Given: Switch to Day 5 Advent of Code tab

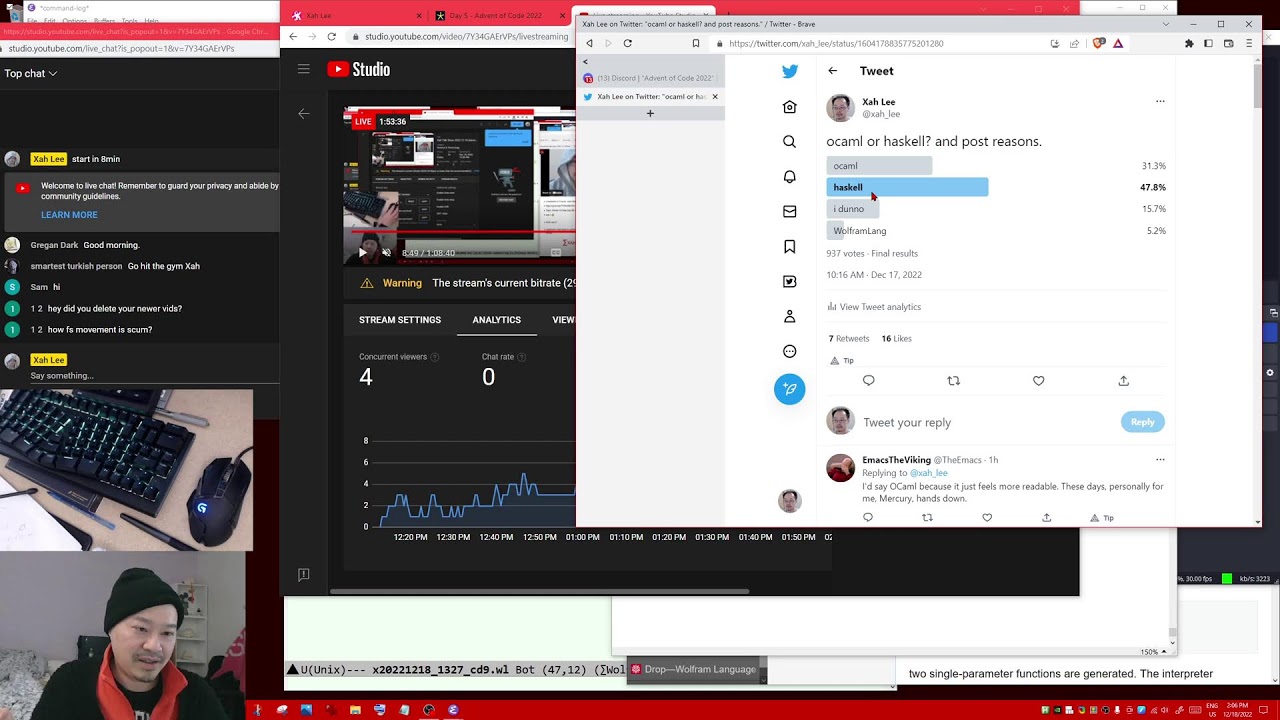Looking at the screenshot, I should [x=495, y=15].
